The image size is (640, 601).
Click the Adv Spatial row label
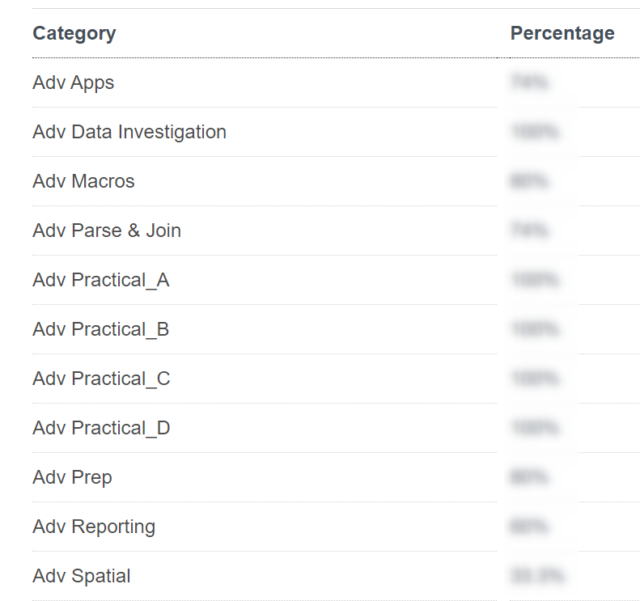pyautogui.click(x=81, y=577)
